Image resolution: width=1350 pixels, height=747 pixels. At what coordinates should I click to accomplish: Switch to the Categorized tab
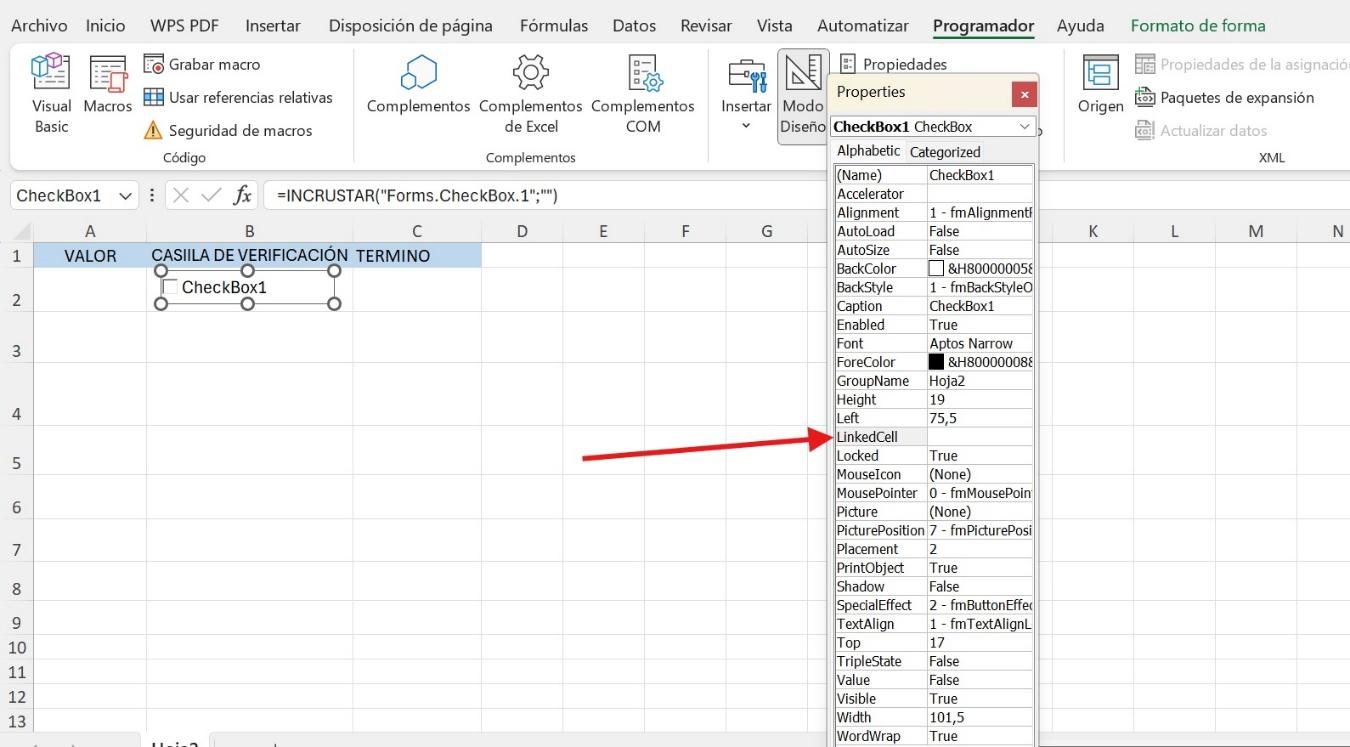point(944,152)
